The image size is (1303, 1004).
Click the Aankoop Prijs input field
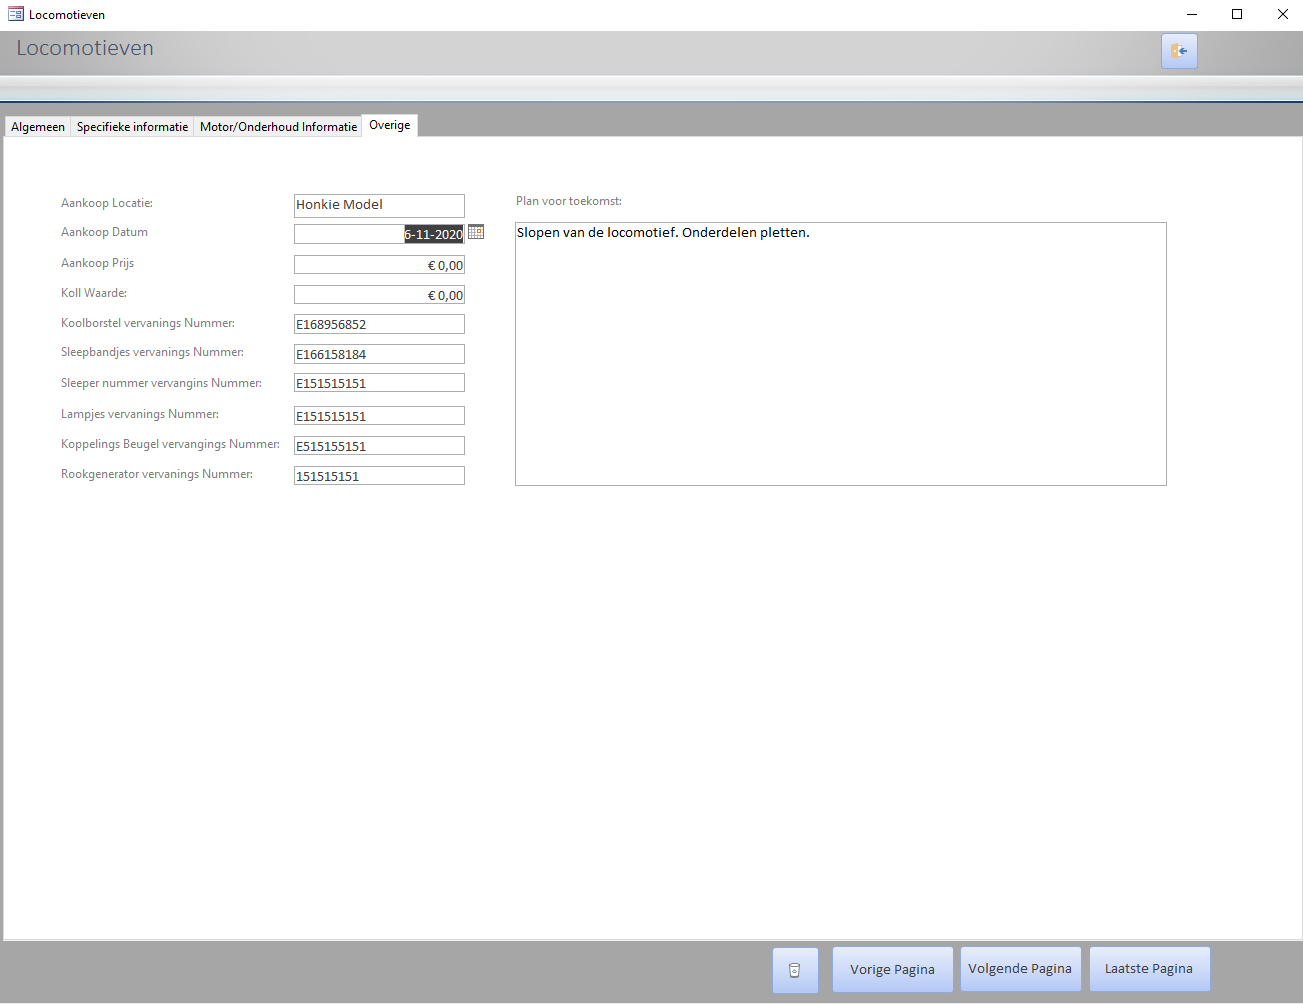pyautogui.click(x=379, y=265)
